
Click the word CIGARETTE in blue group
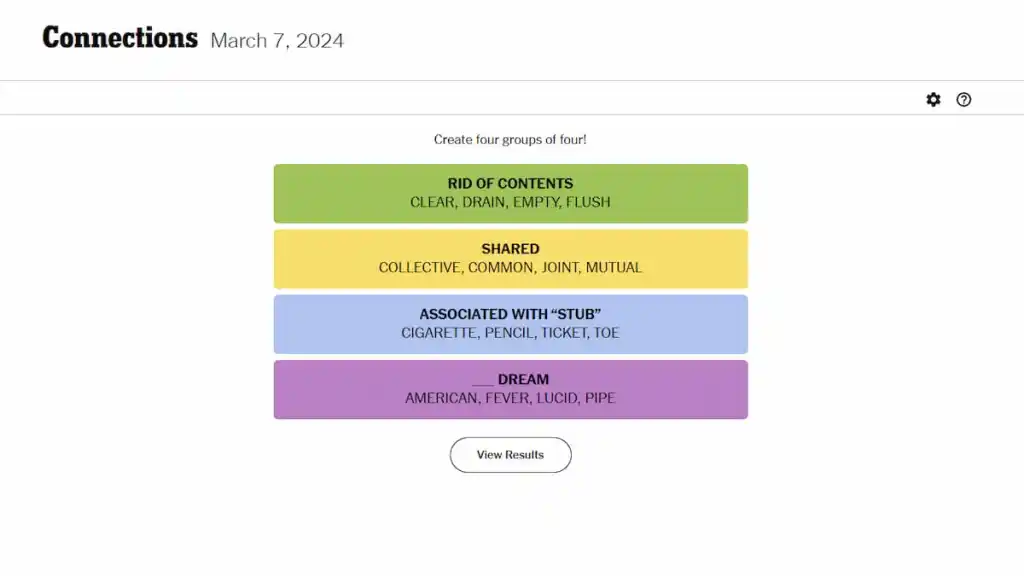click(439, 333)
